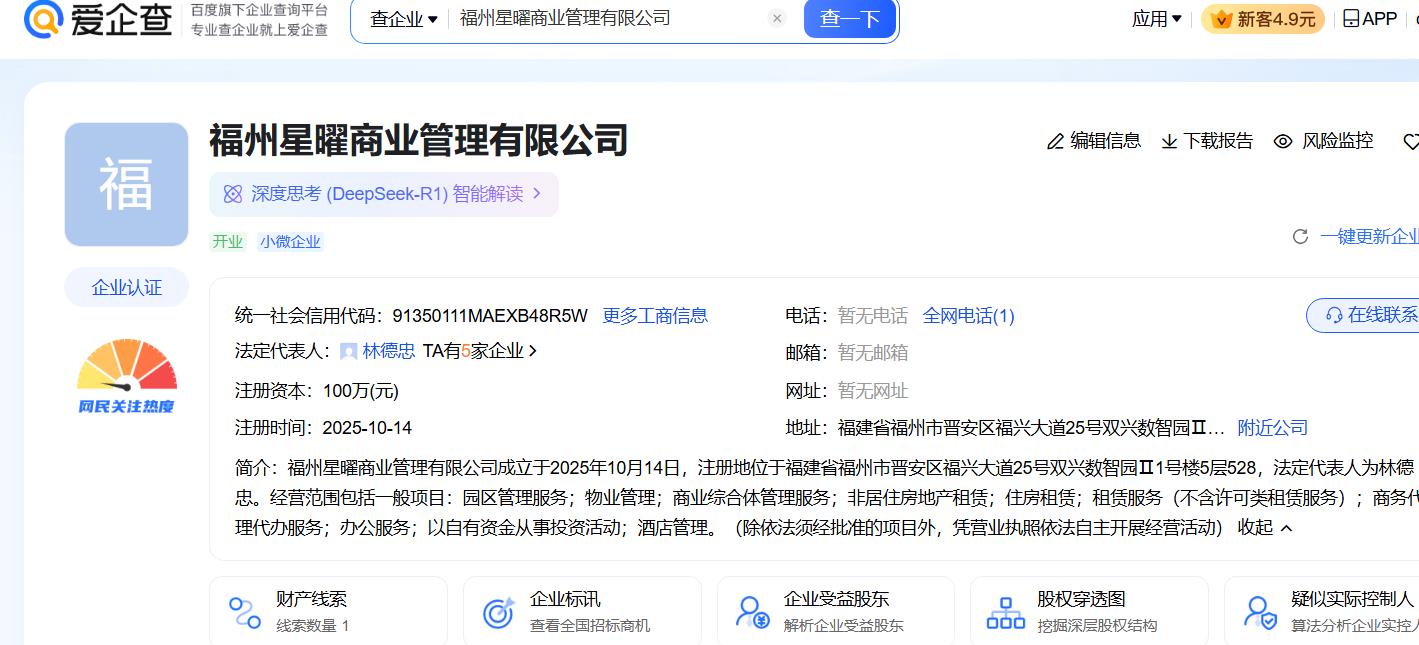
Task: Open the 企业受益股东 card
Action: tap(835, 611)
